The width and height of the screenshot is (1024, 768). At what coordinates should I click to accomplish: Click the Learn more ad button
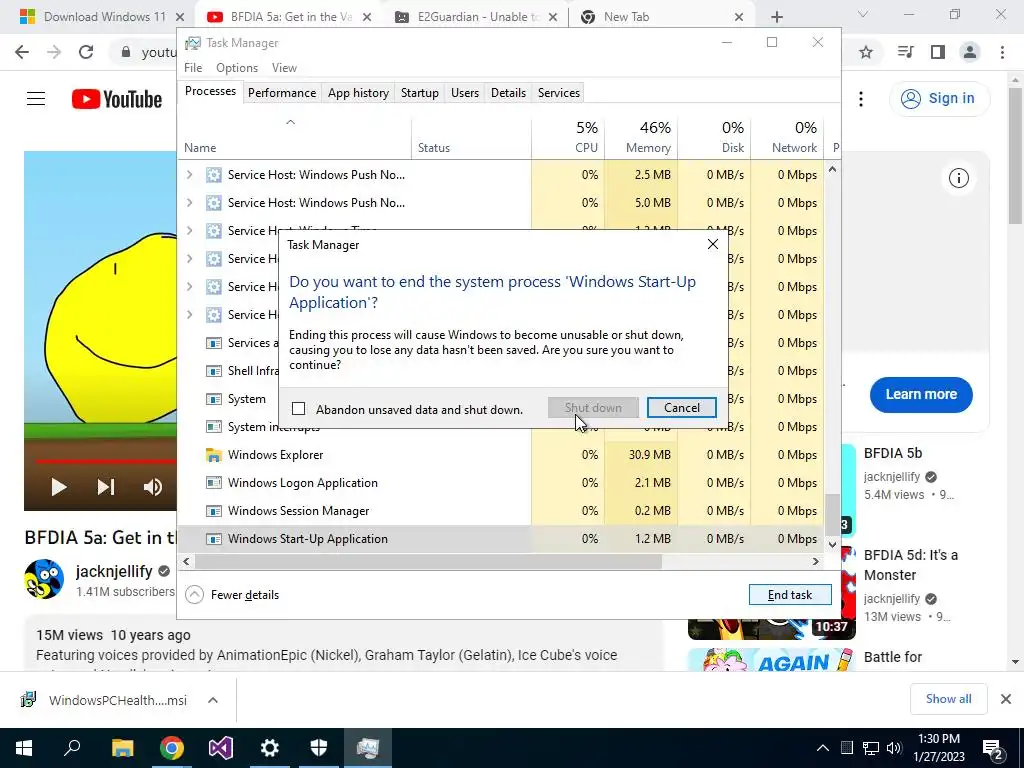921,394
